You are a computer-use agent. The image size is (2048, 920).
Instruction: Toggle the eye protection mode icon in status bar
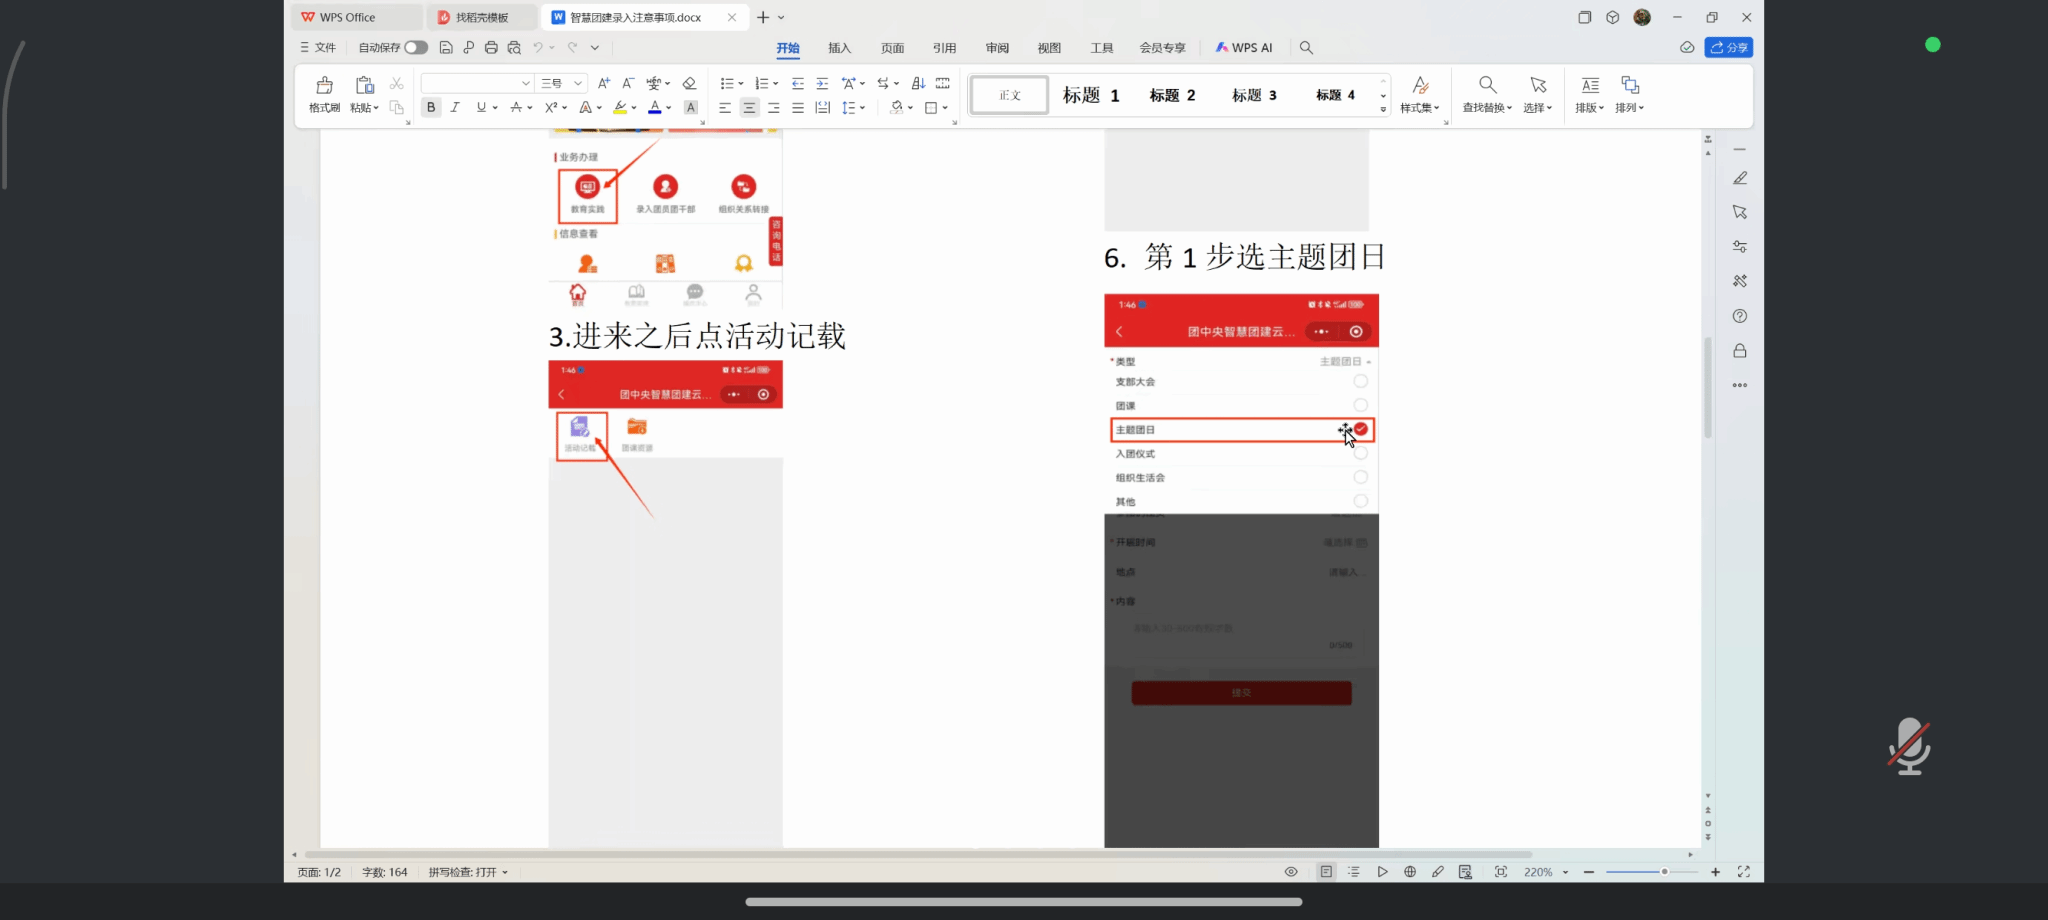(1291, 872)
